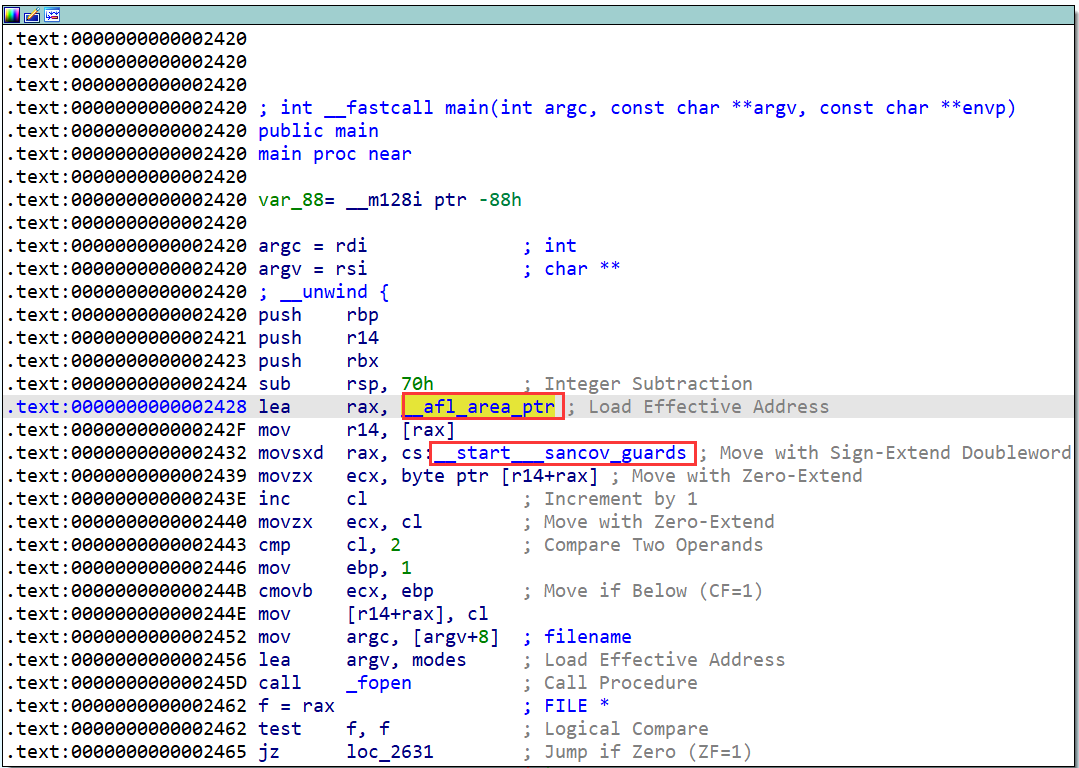Screen dimensions: 1079x768
Task: Click the loc_2631 jump target
Action: point(390,752)
